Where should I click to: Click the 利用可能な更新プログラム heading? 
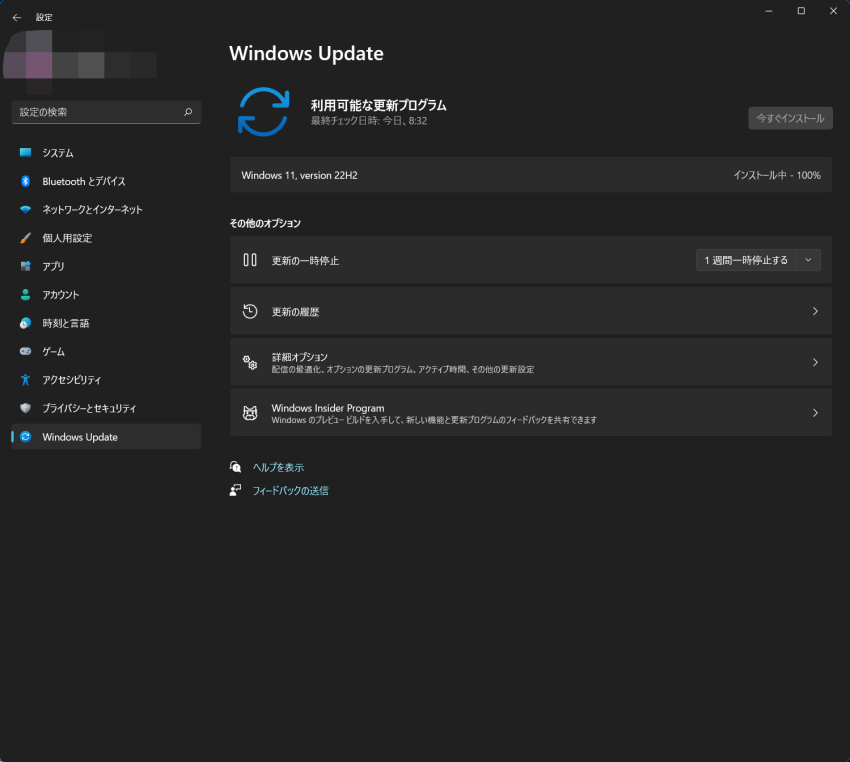(378, 105)
